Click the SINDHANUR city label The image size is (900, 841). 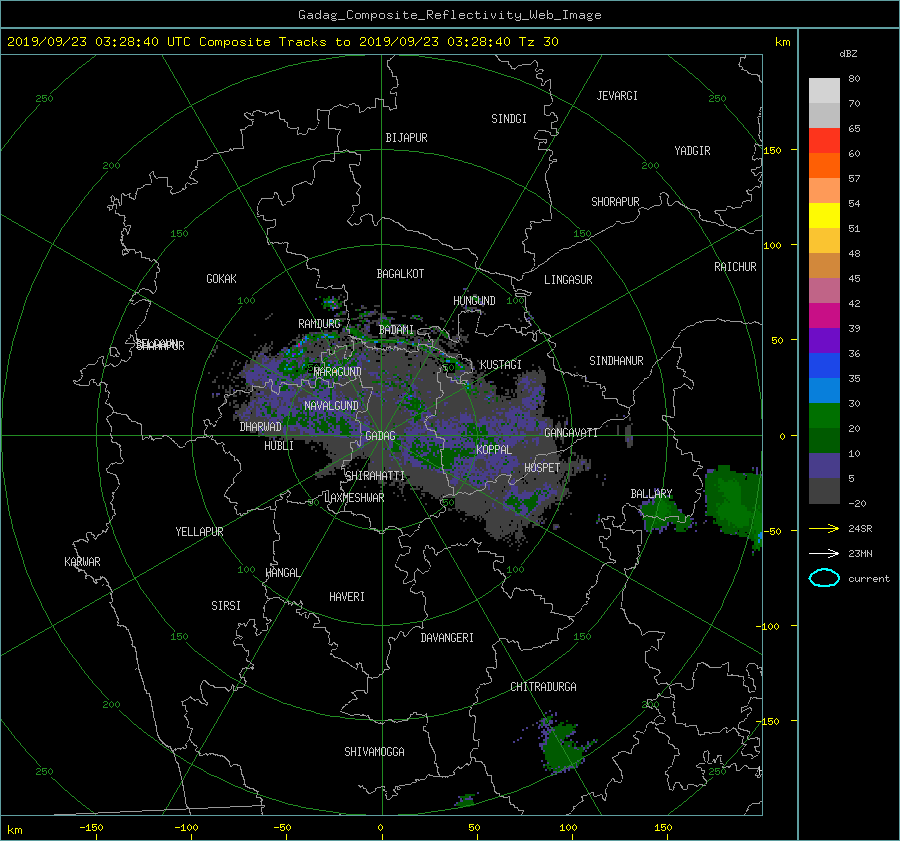(616, 361)
